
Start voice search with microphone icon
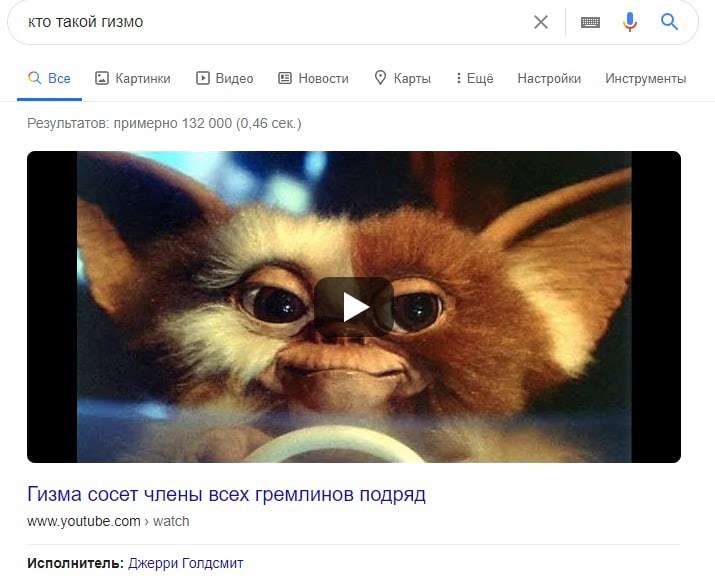(630, 22)
